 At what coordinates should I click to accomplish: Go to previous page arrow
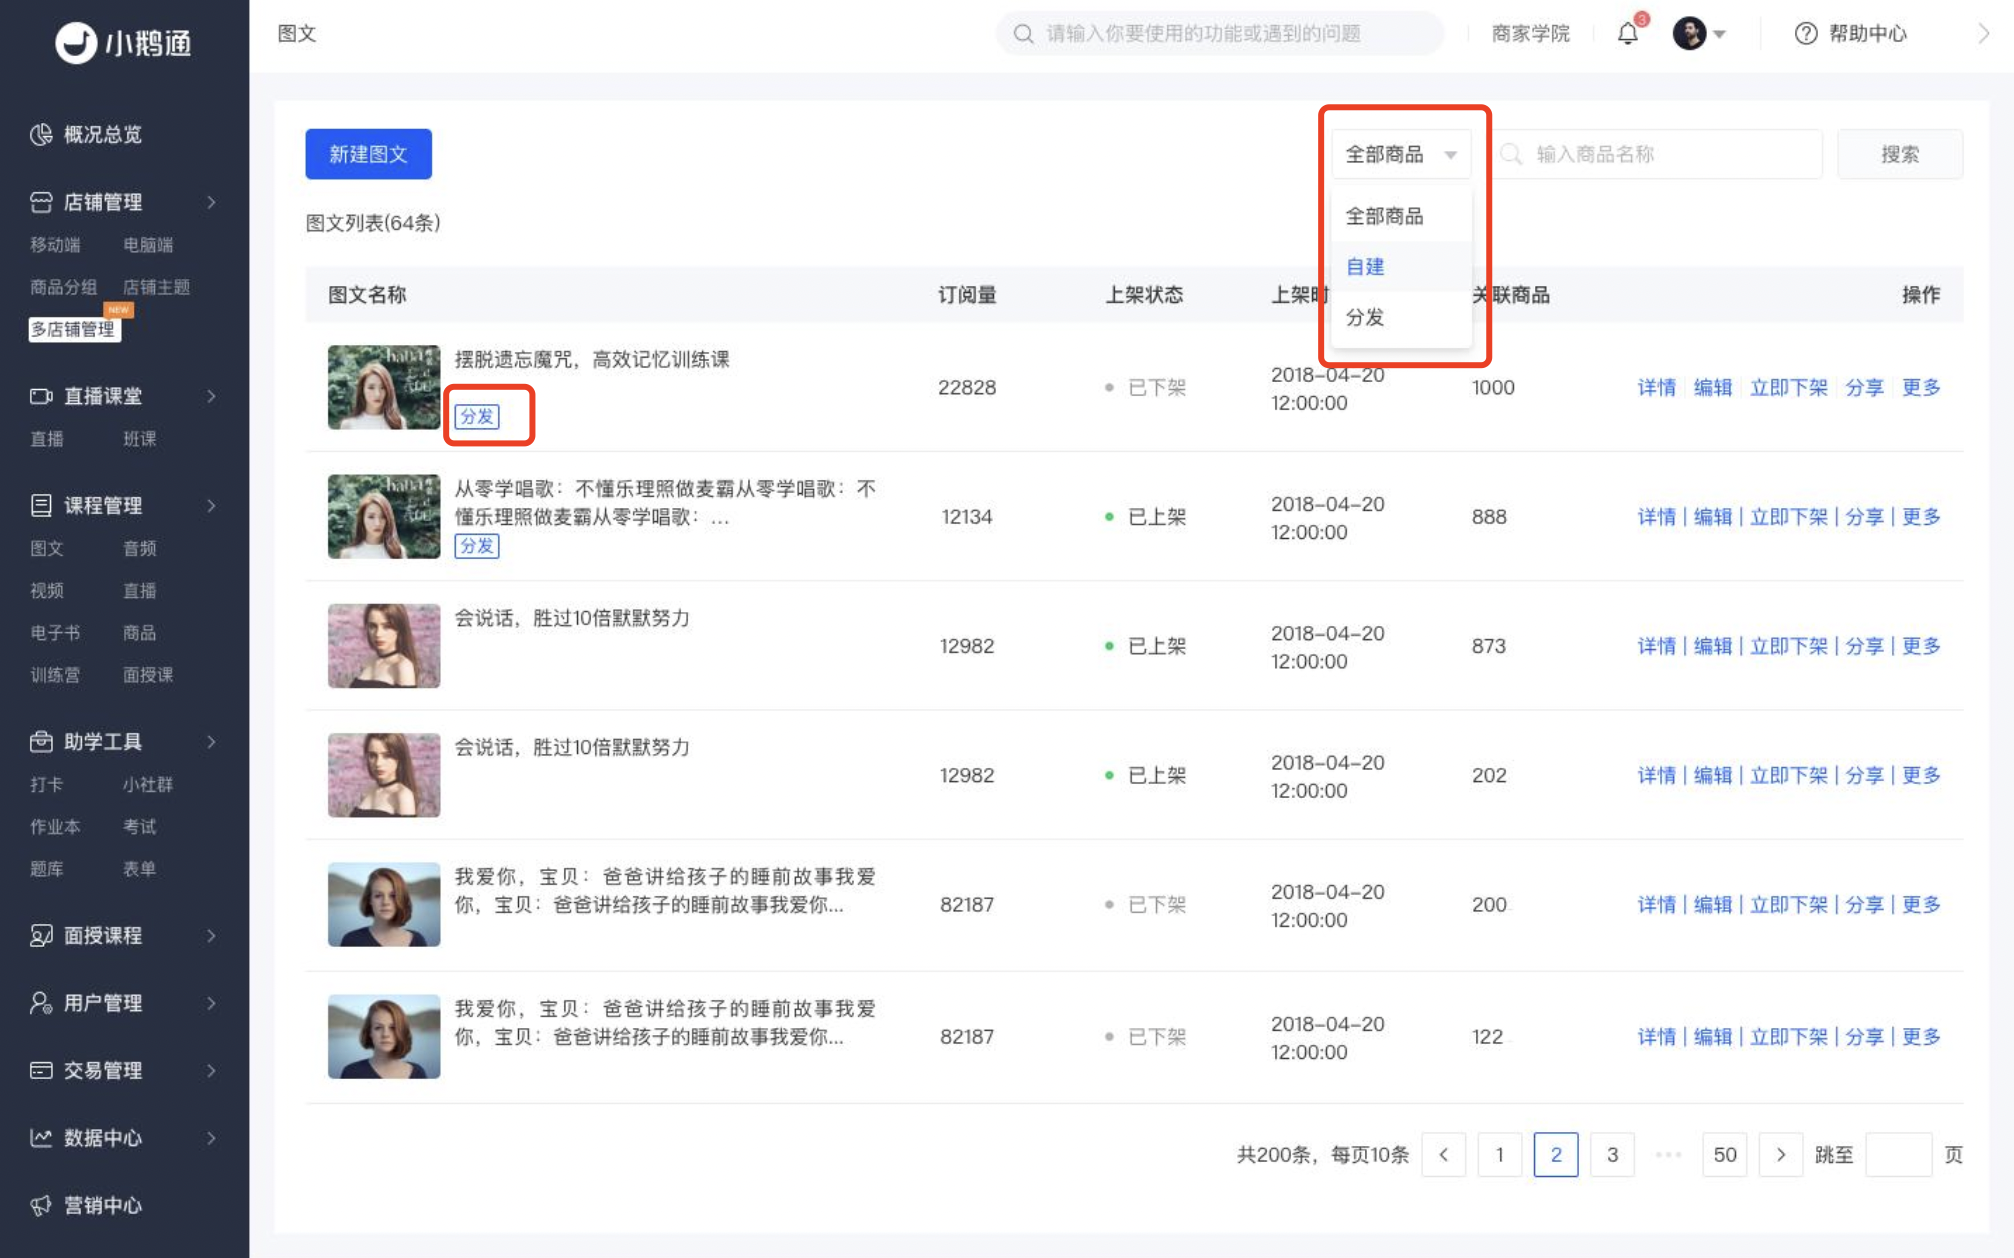click(x=1443, y=1154)
